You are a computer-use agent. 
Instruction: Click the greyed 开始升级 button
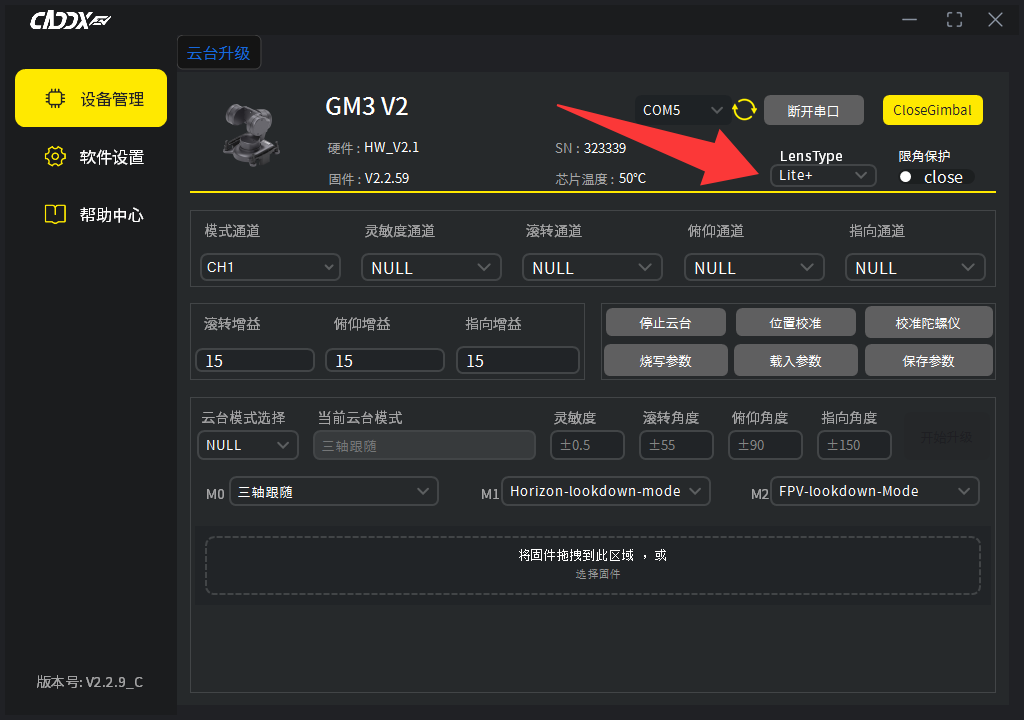coord(946,438)
